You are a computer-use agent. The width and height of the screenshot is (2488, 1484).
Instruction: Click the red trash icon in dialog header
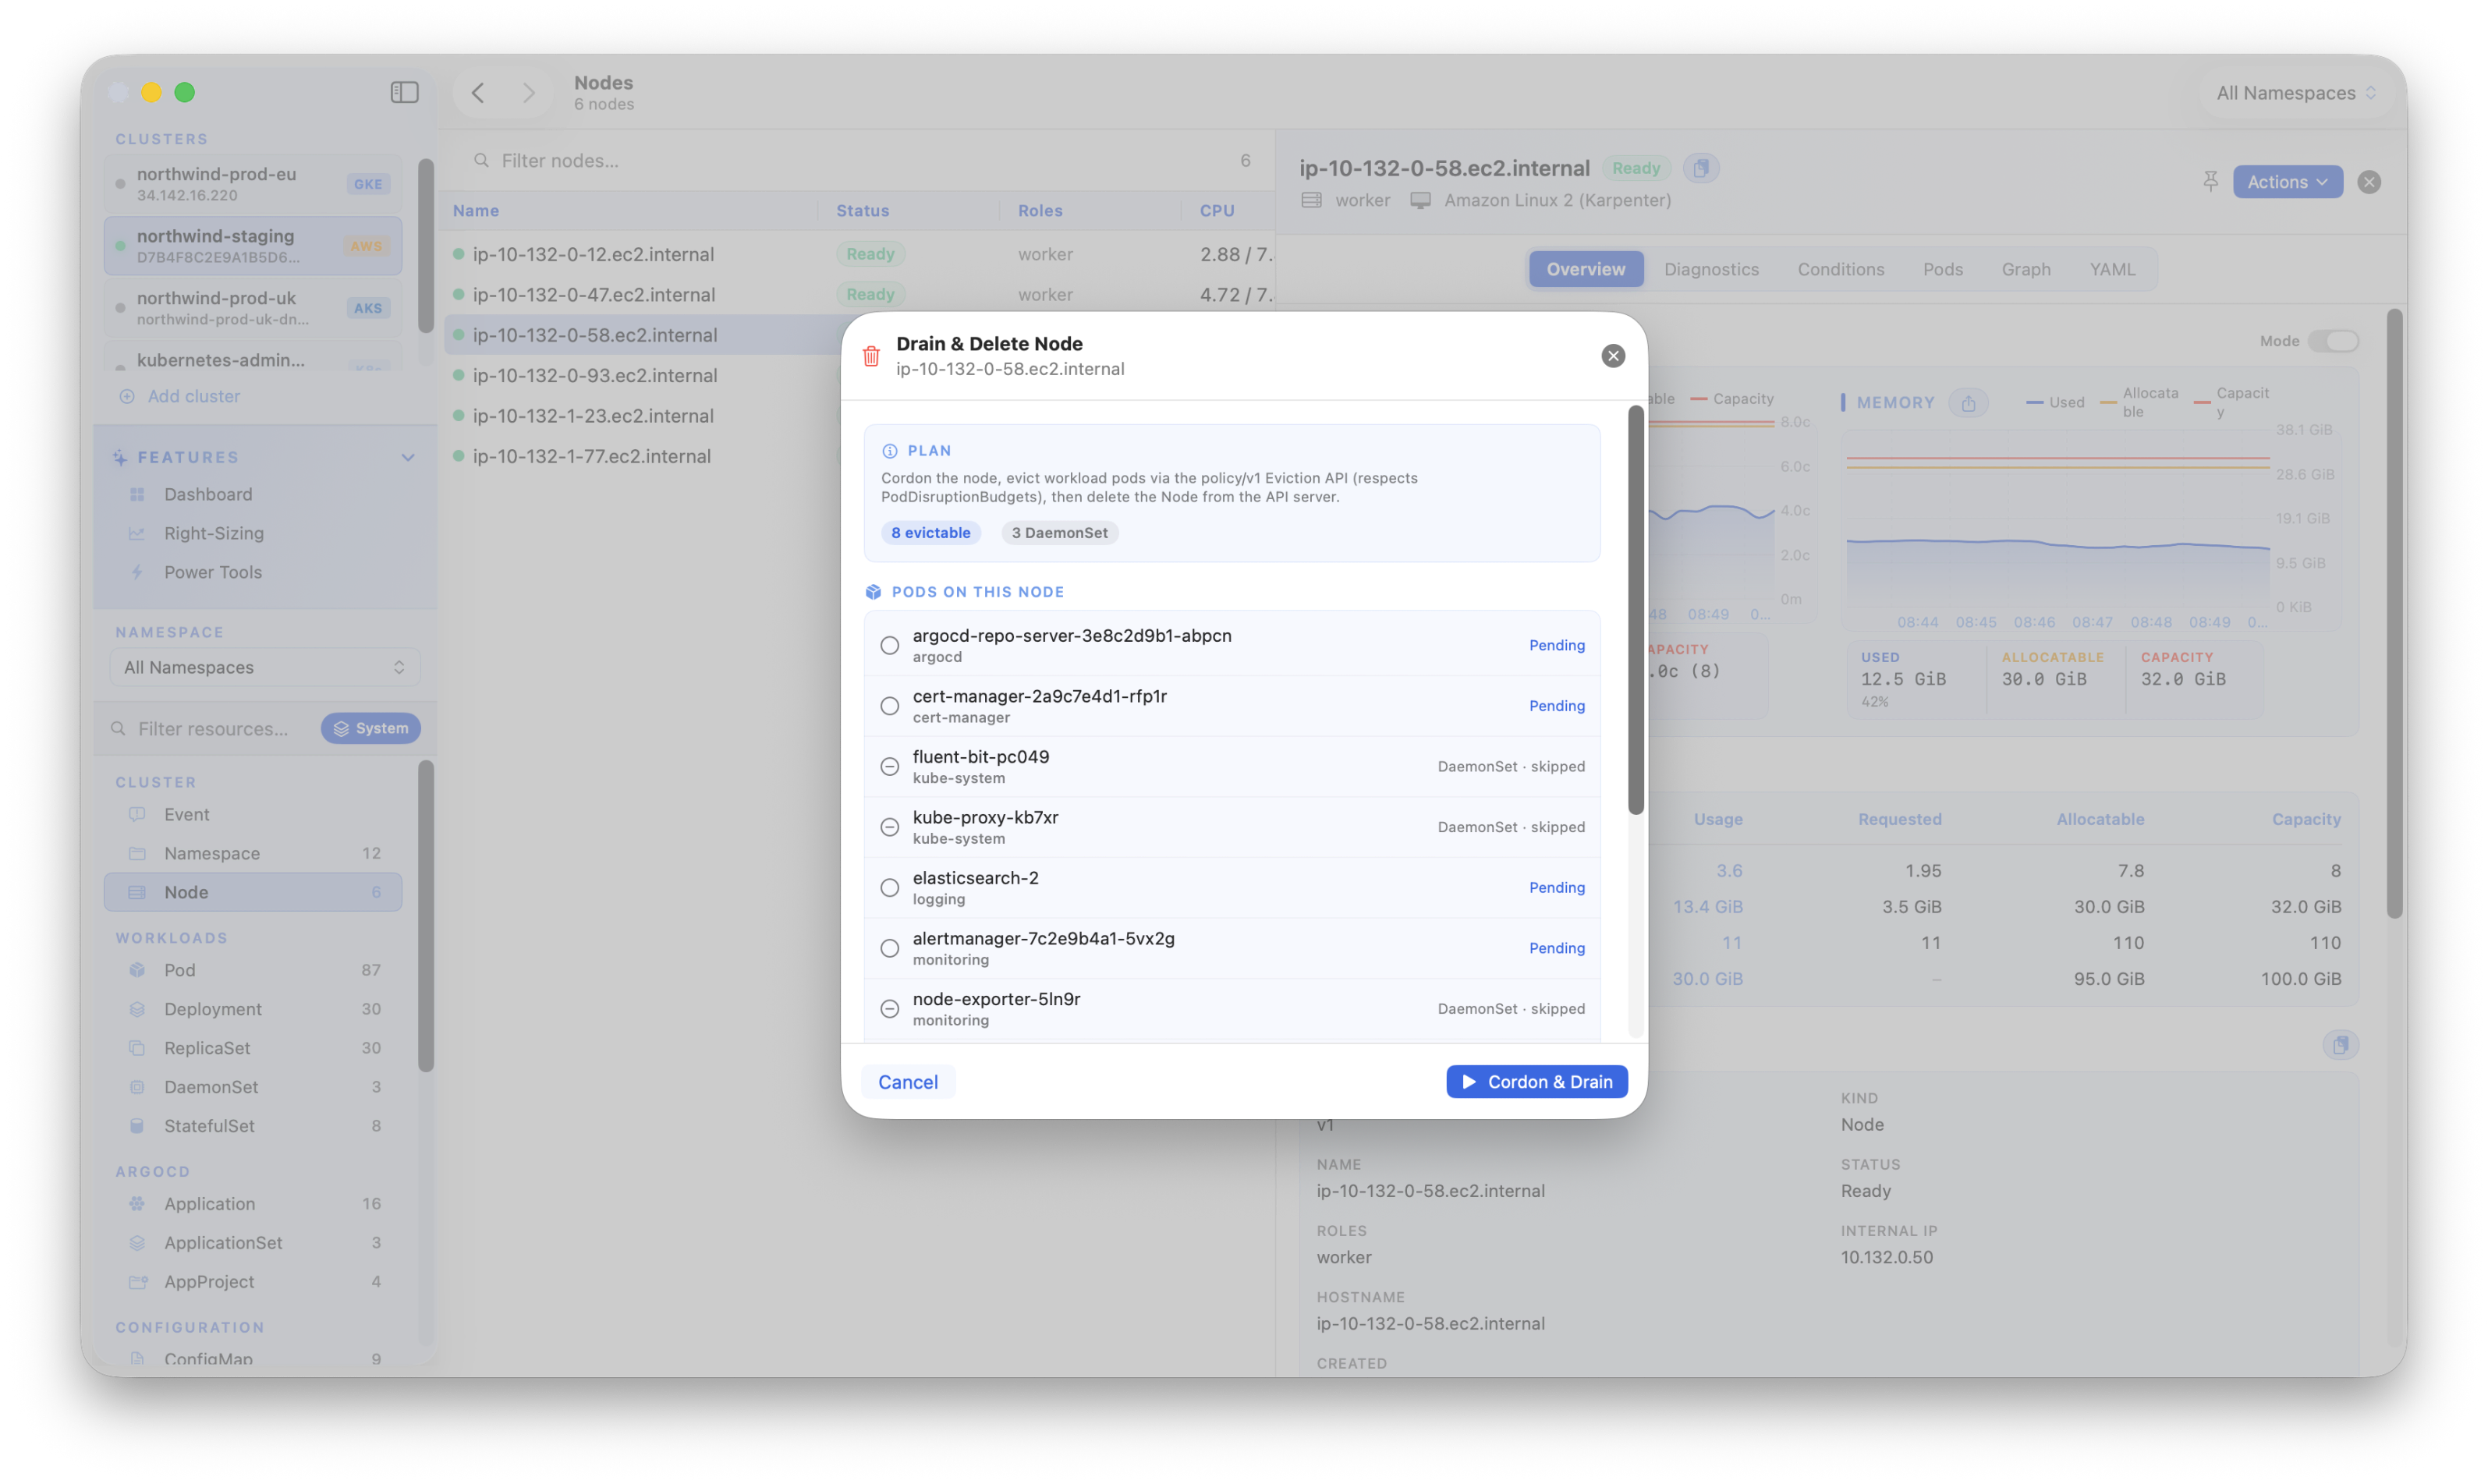(x=871, y=356)
